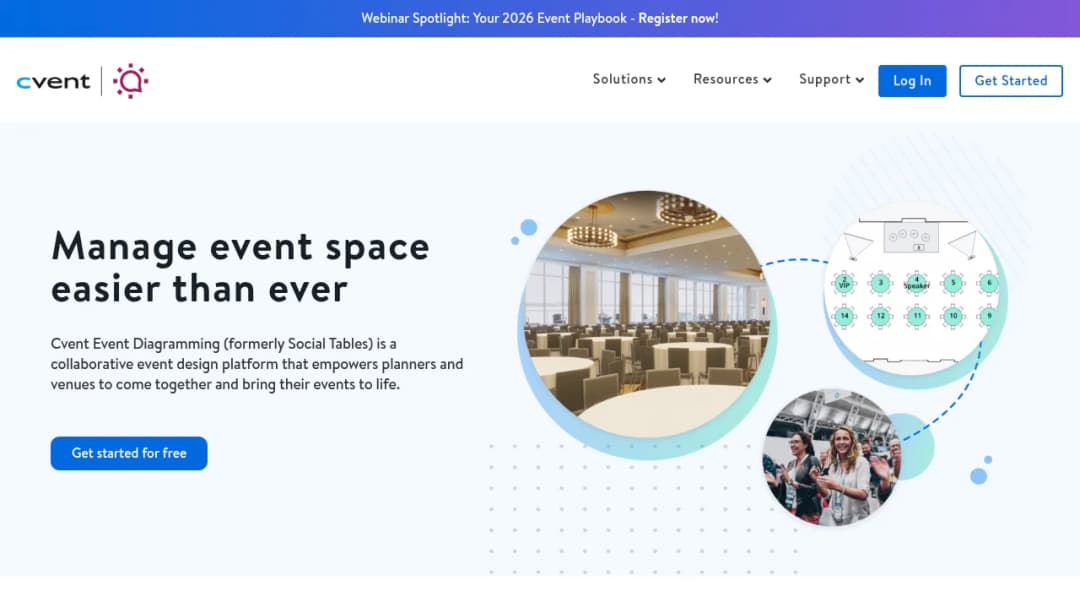This screenshot has width=1080, height=608.
Task: Select table 5 in the diagram
Action: pyautogui.click(x=953, y=283)
